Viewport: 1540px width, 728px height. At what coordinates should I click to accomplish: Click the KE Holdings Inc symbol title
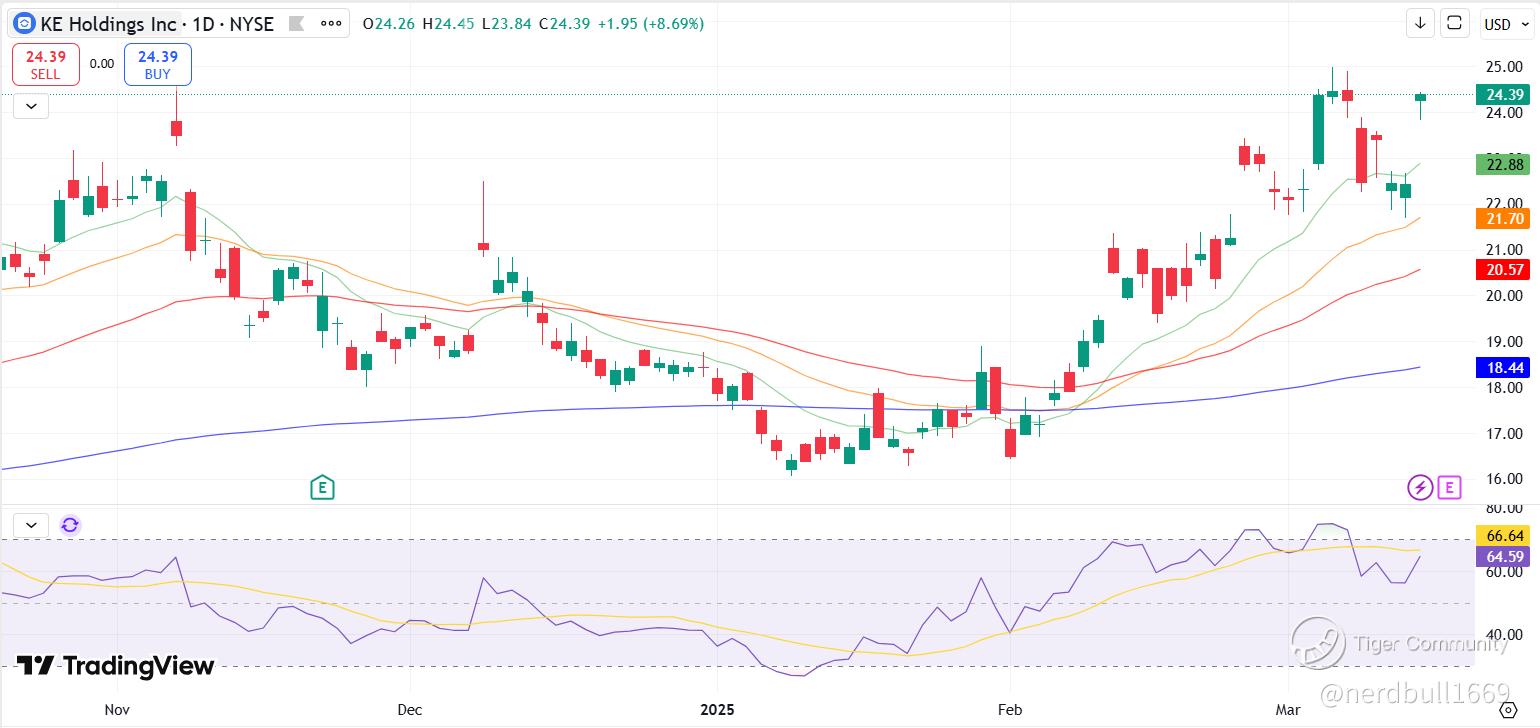coord(109,24)
